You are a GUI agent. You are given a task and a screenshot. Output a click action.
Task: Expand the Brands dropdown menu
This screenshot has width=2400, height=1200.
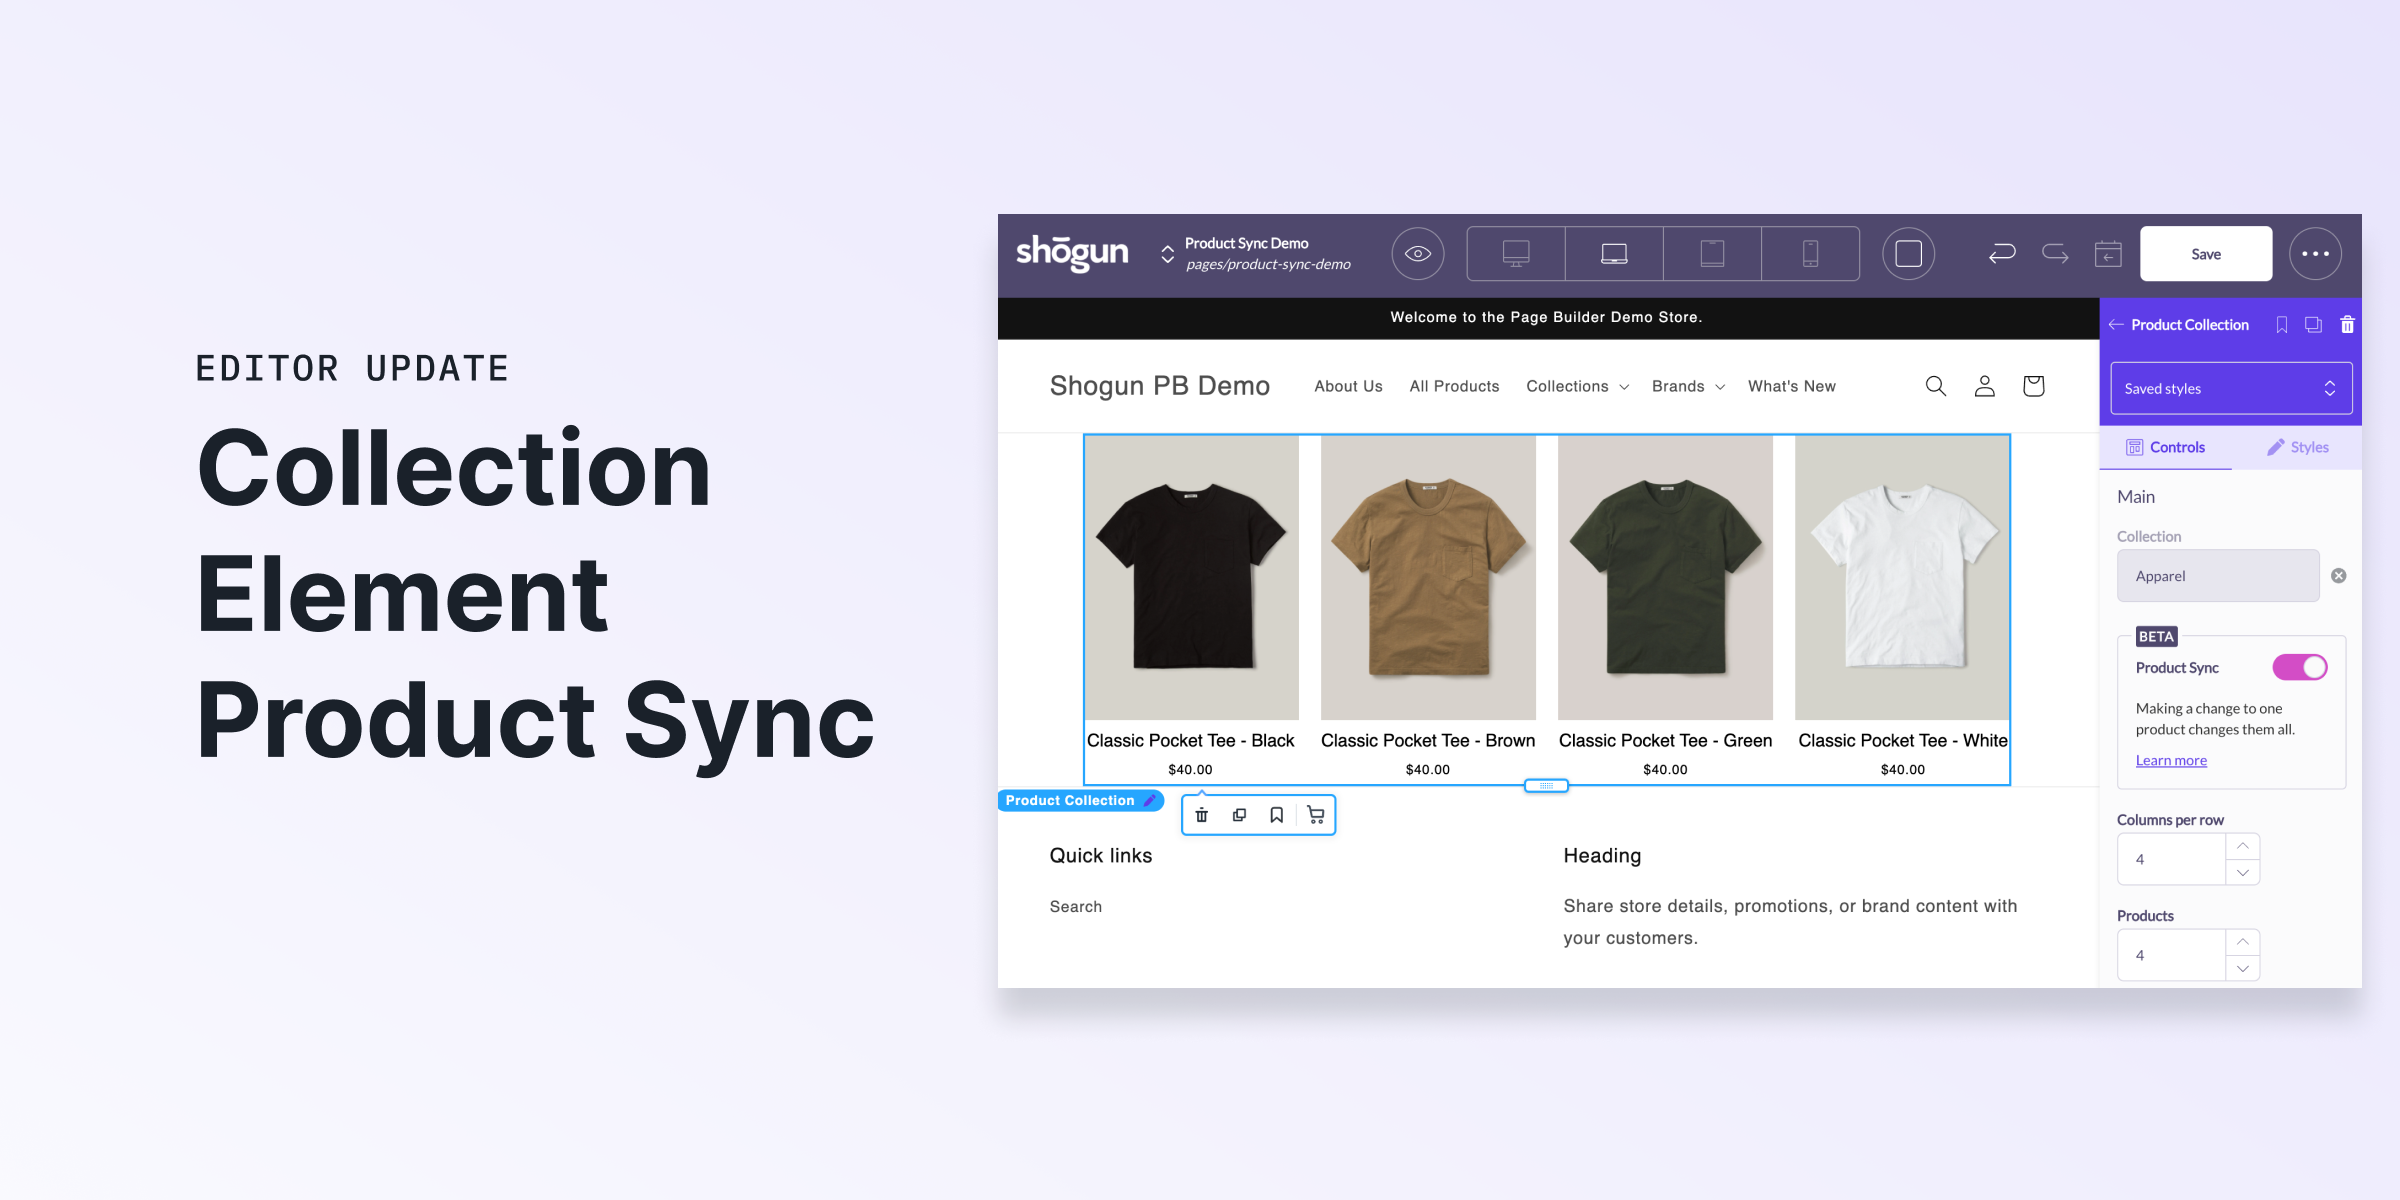point(1688,386)
